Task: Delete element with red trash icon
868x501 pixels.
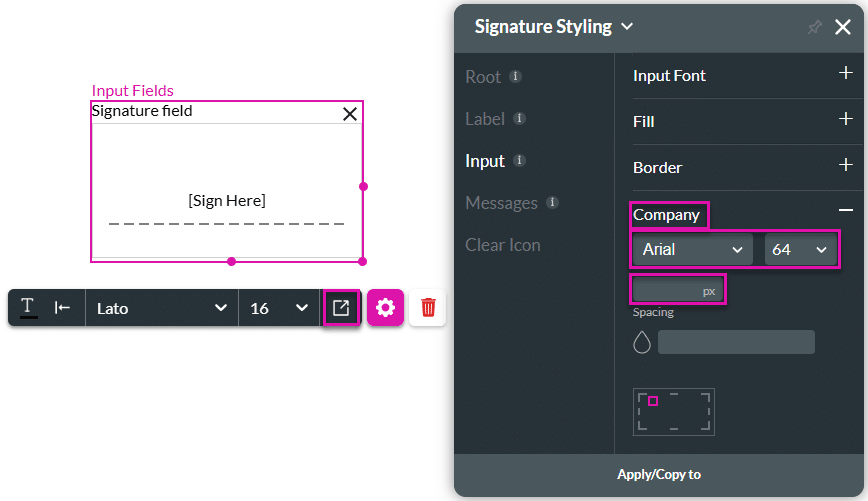Action: [x=428, y=308]
